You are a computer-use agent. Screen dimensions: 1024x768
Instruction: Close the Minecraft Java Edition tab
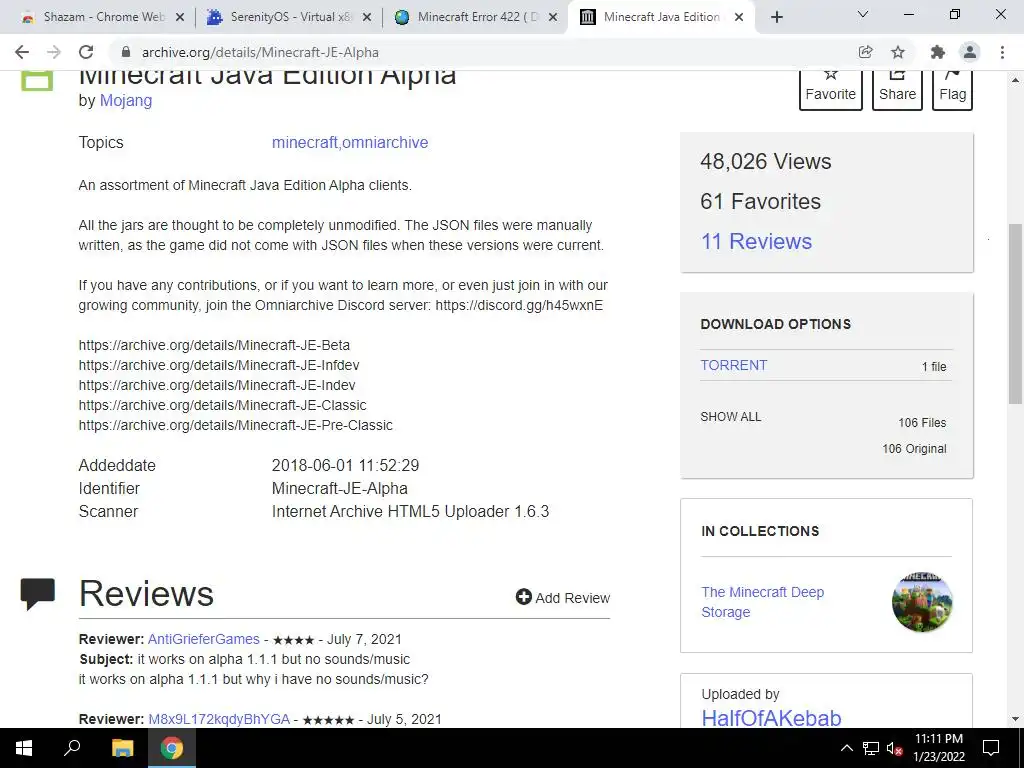(x=739, y=18)
